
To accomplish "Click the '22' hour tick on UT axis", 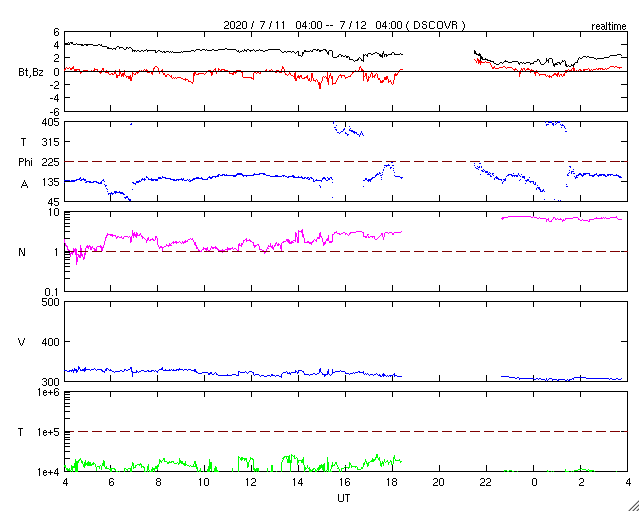I will tap(486, 482).
